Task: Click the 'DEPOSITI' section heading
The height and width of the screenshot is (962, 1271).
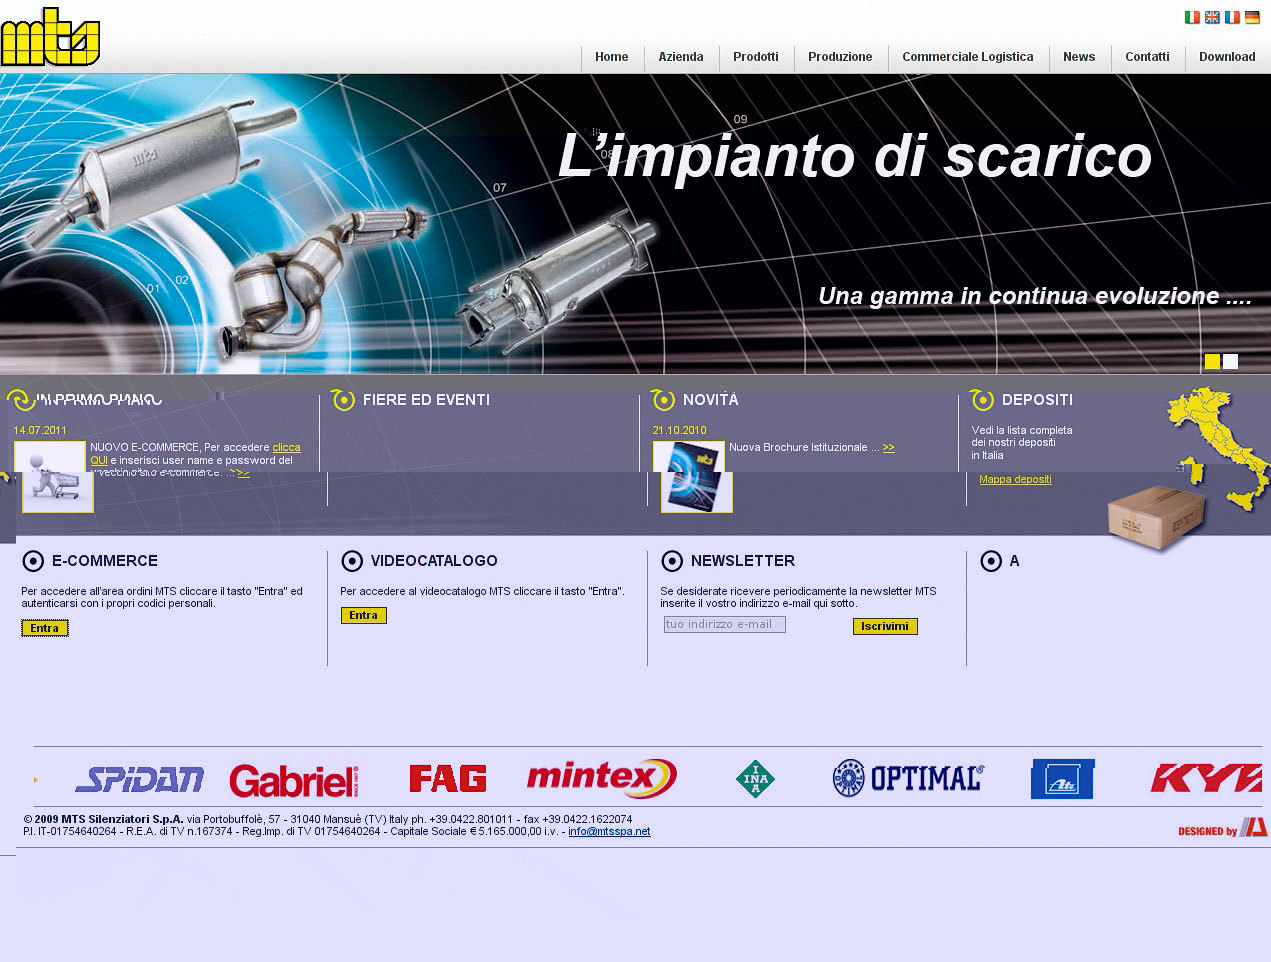Action: point(1037,400)
